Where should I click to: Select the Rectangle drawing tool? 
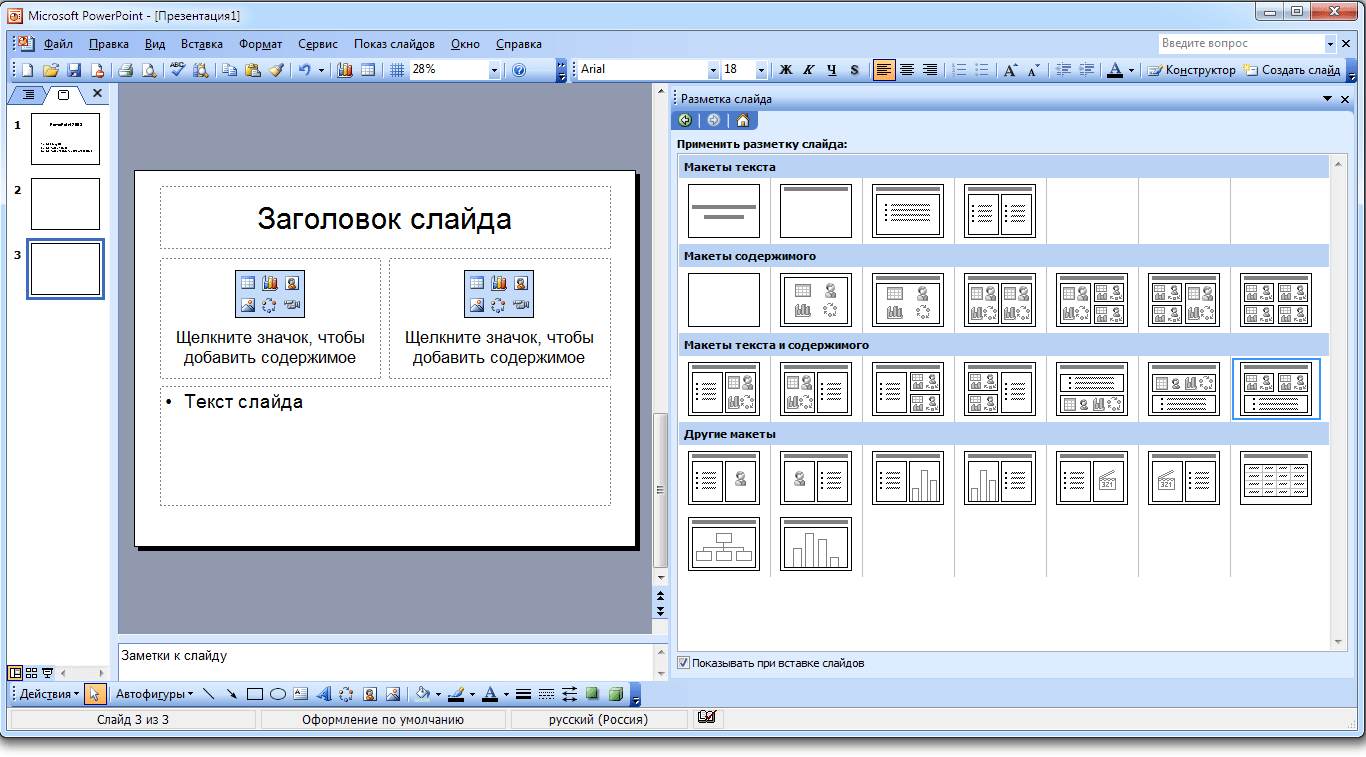[x=255, y=693]
